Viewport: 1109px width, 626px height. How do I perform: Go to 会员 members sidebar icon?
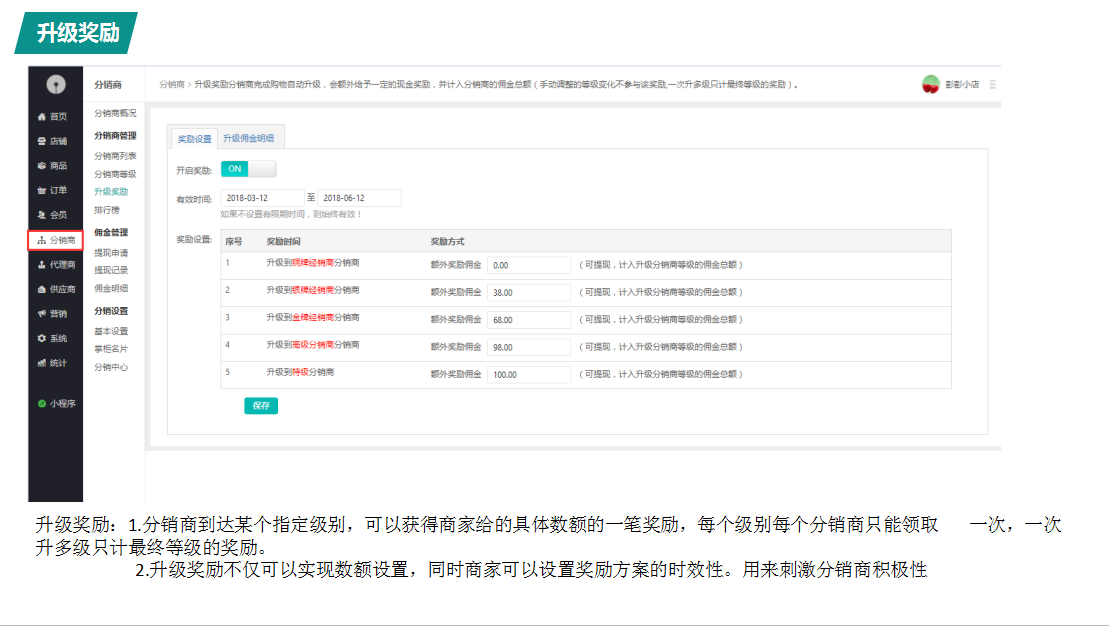click(41, 215)
